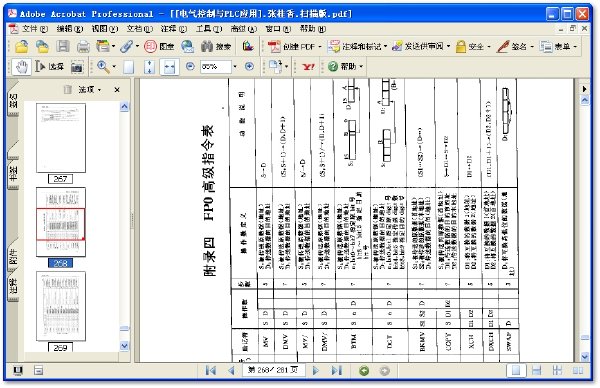Click the Security (安全) button
The height and width of the screenshot is (388, 600).
[473, 47]
